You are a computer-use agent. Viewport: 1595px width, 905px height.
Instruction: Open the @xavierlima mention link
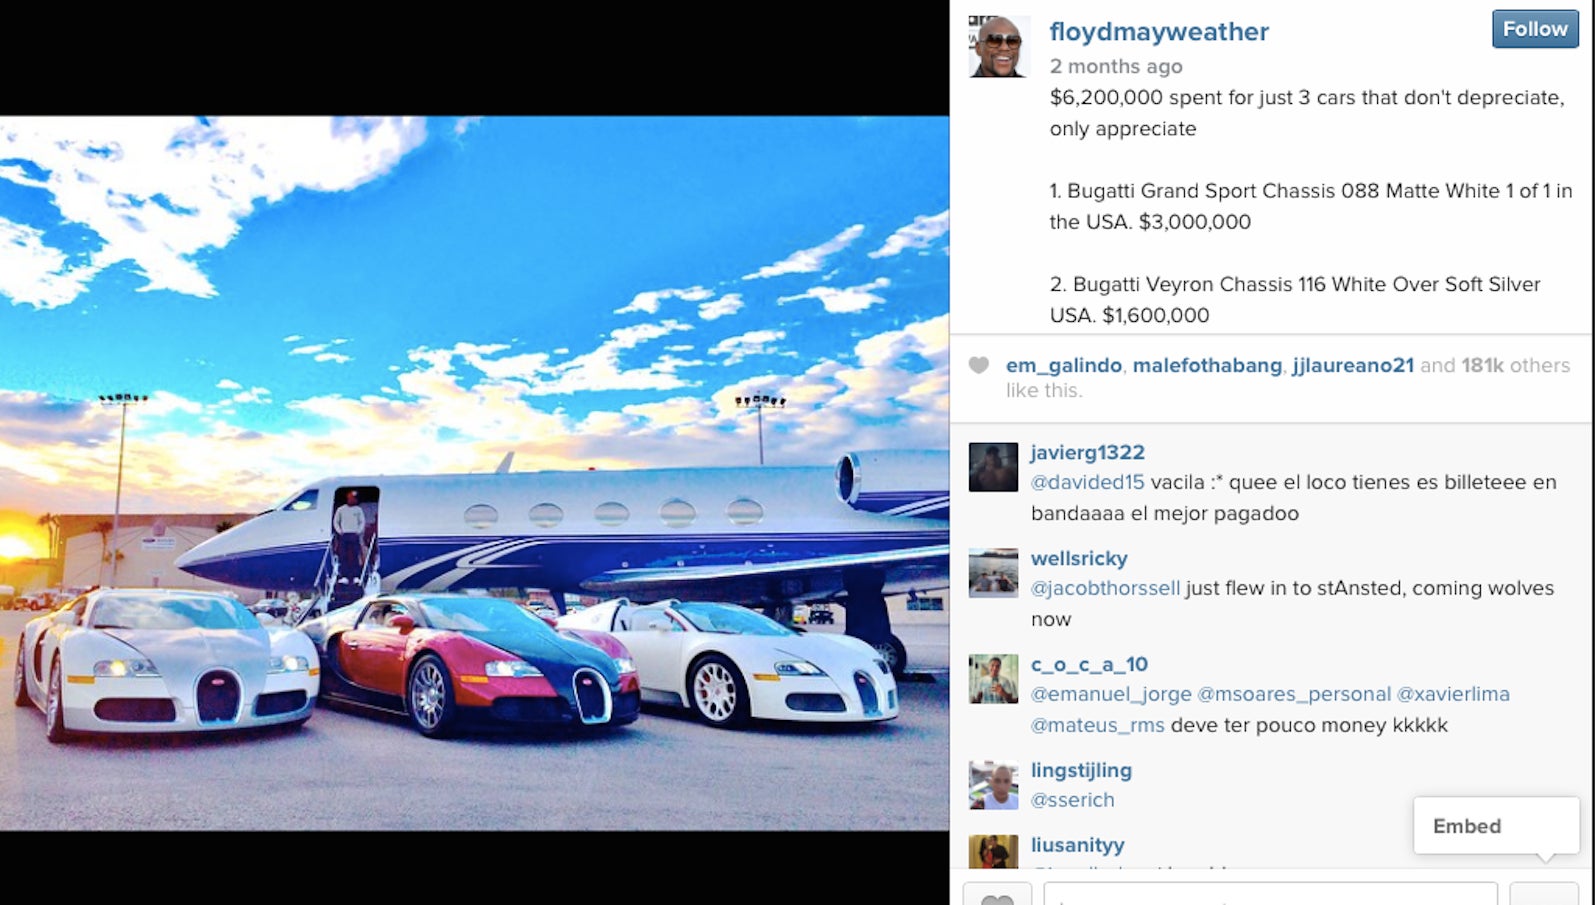click(1452, 694)
